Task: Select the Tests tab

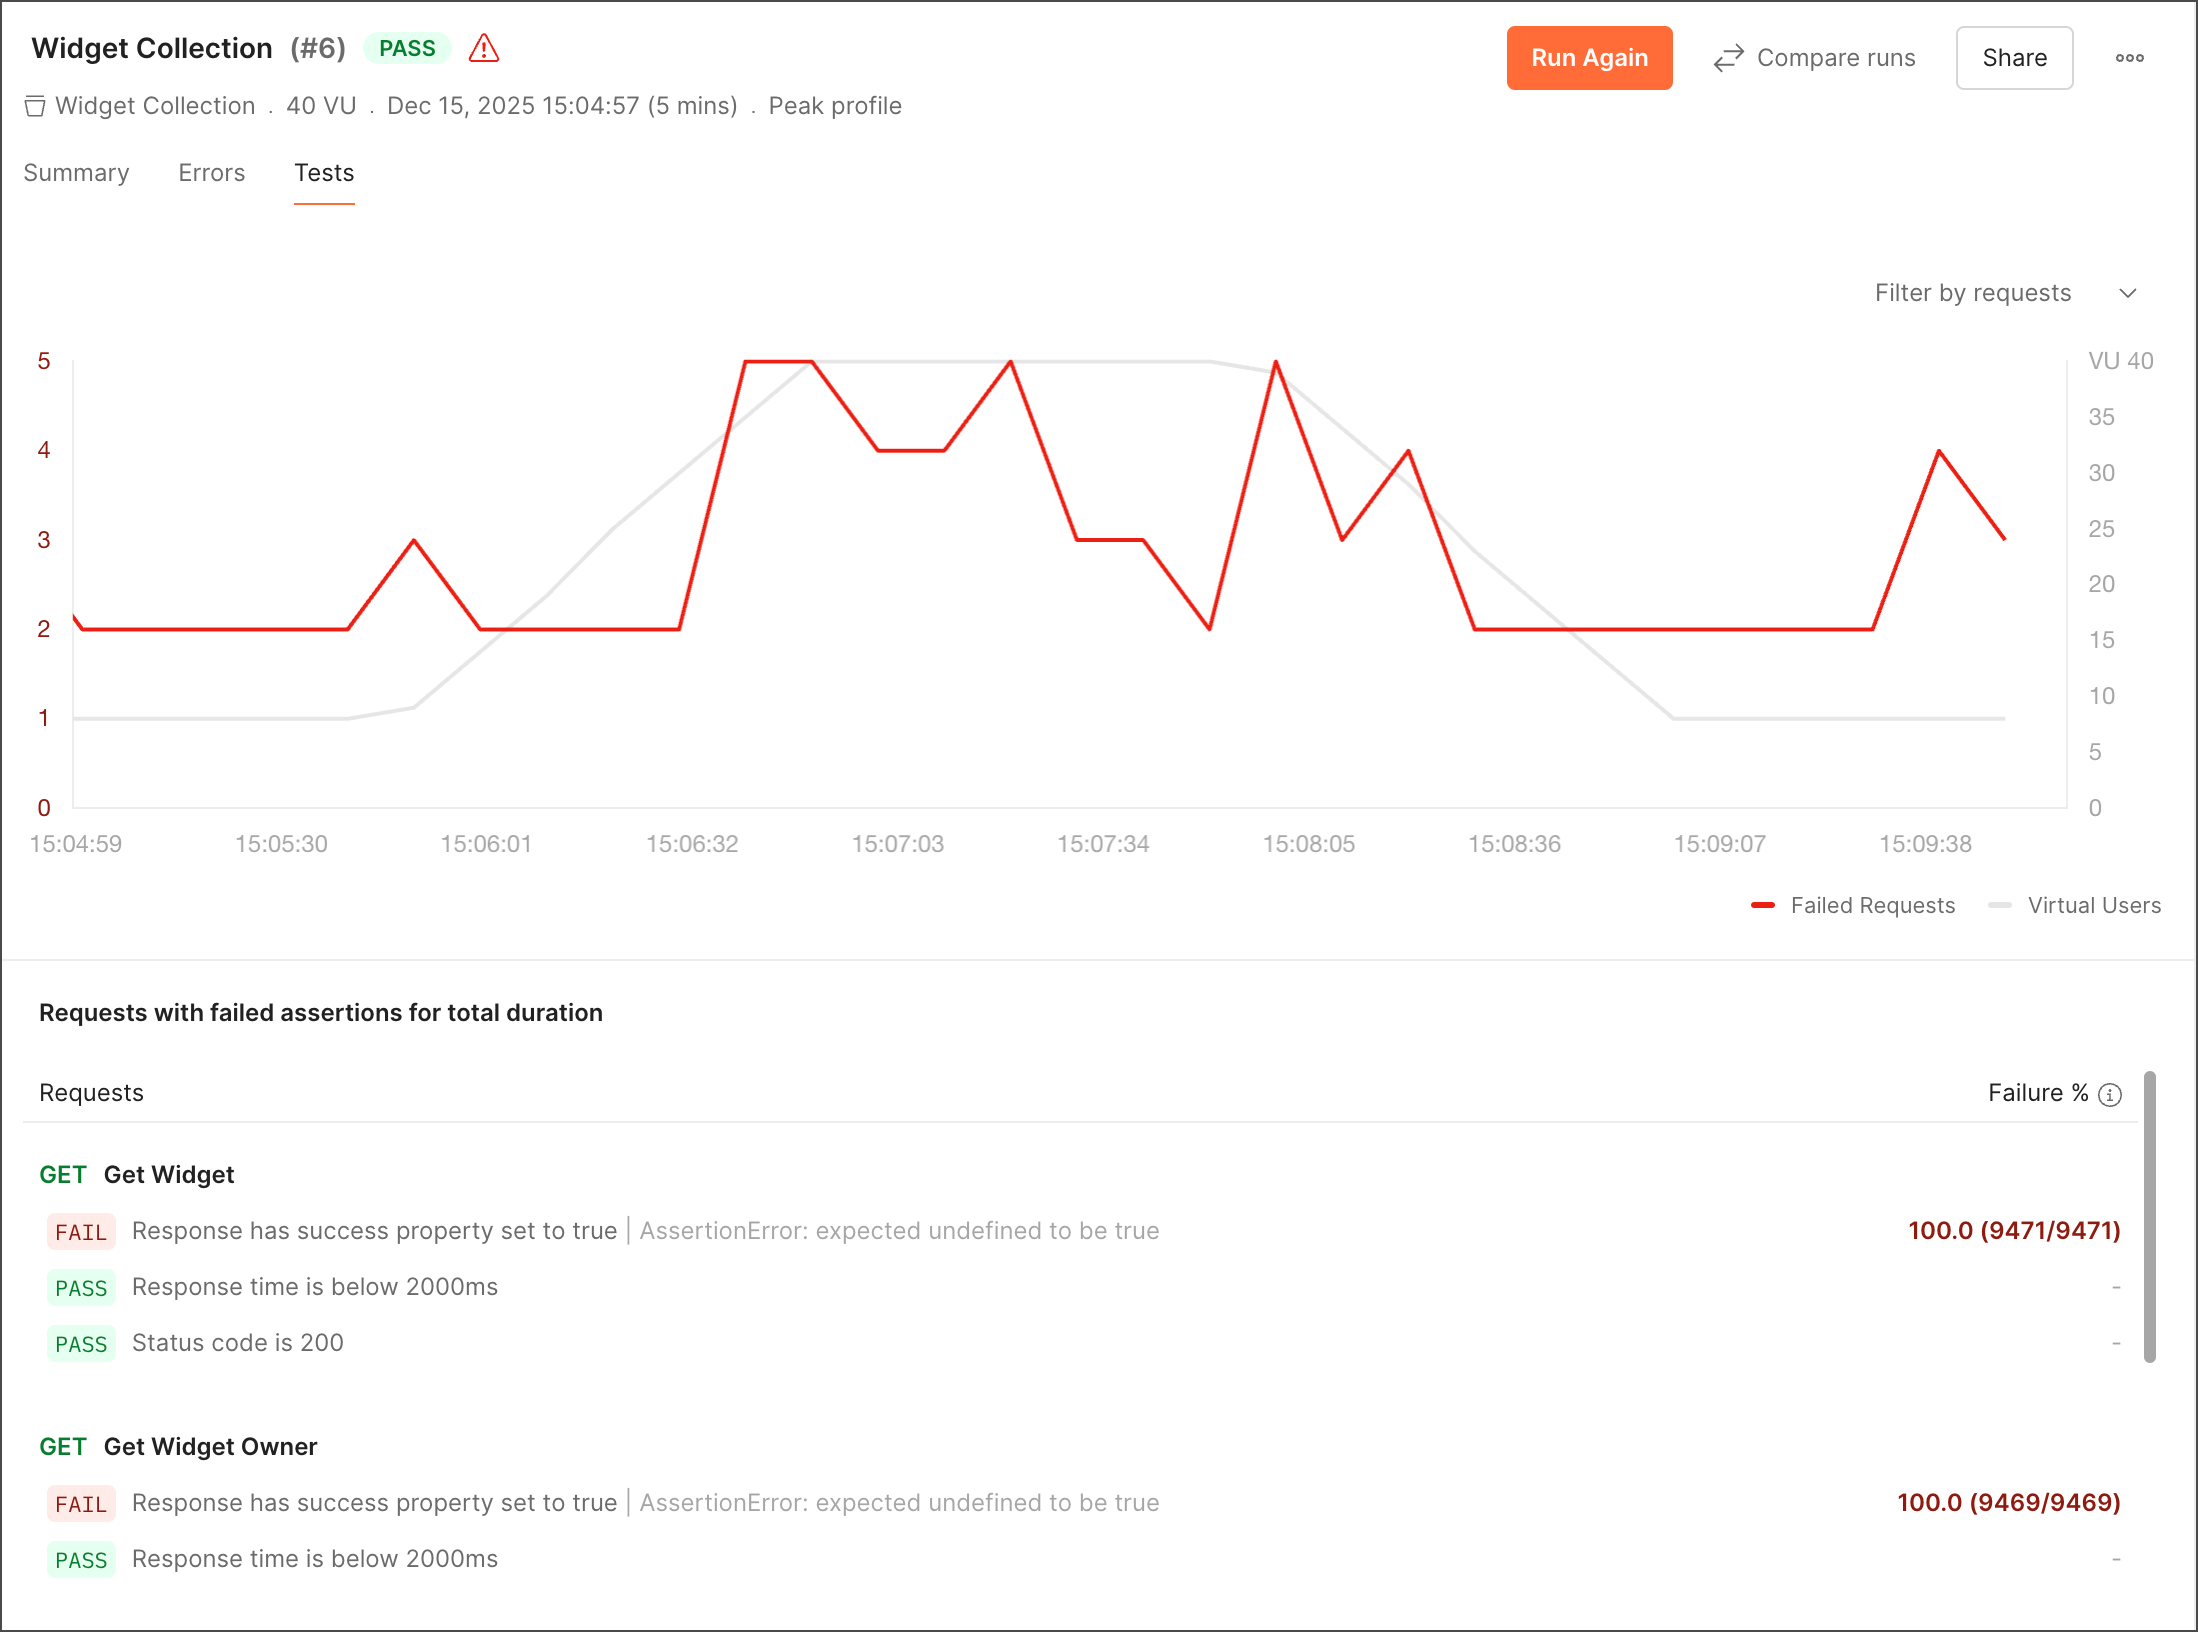Action: tap(323, 172)
